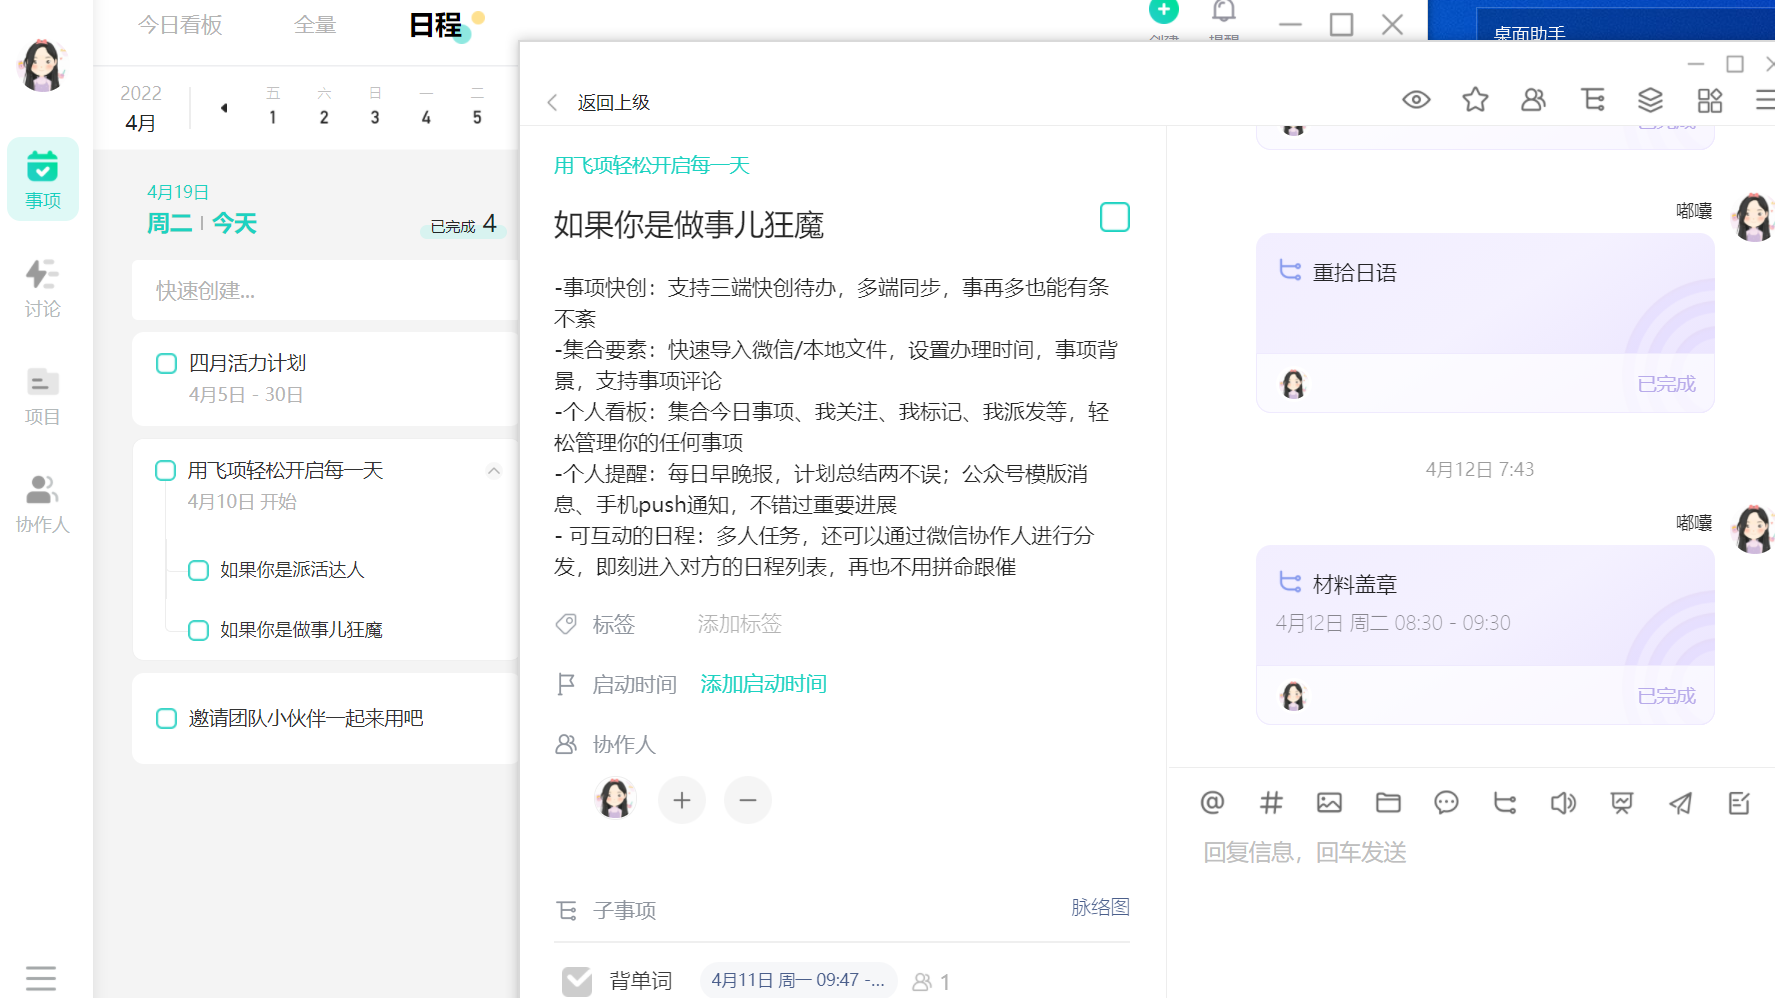Click 添加标签 to add a tag
This screenshot has width=1775, height=998.
[x=739, y=624]
